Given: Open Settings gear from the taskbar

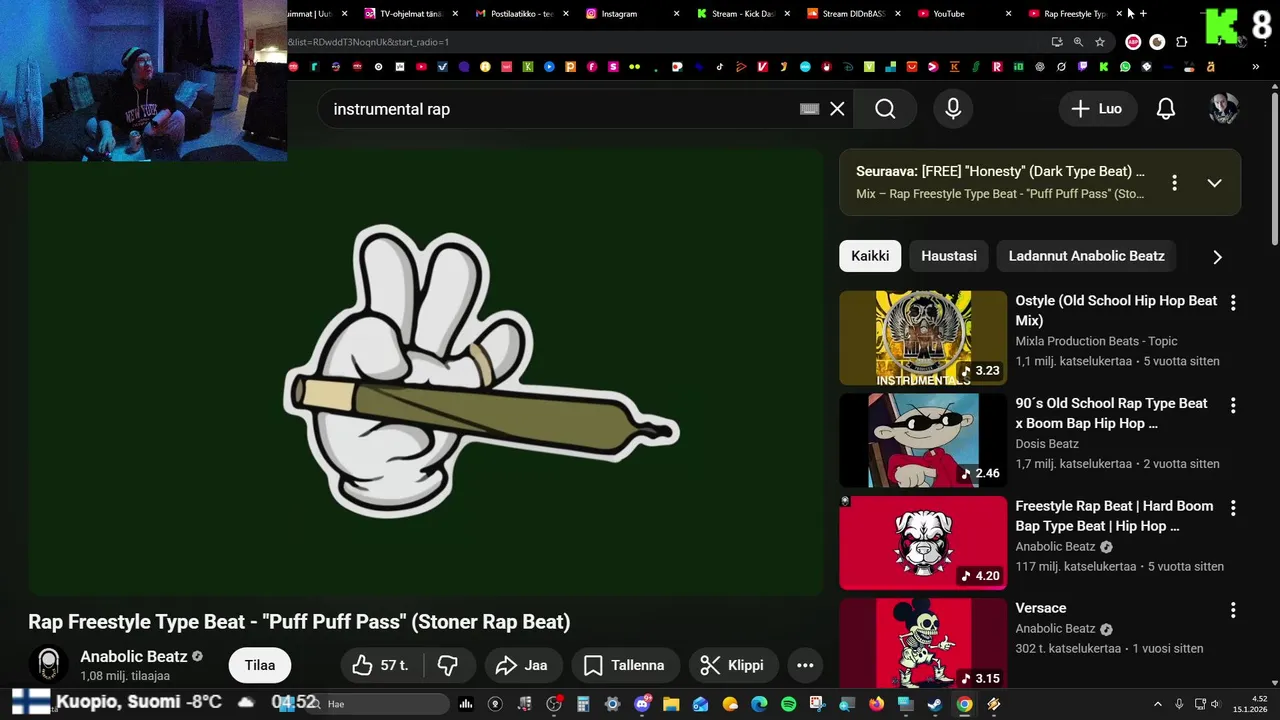Looking at the screenshot, I should click(612, 704).
